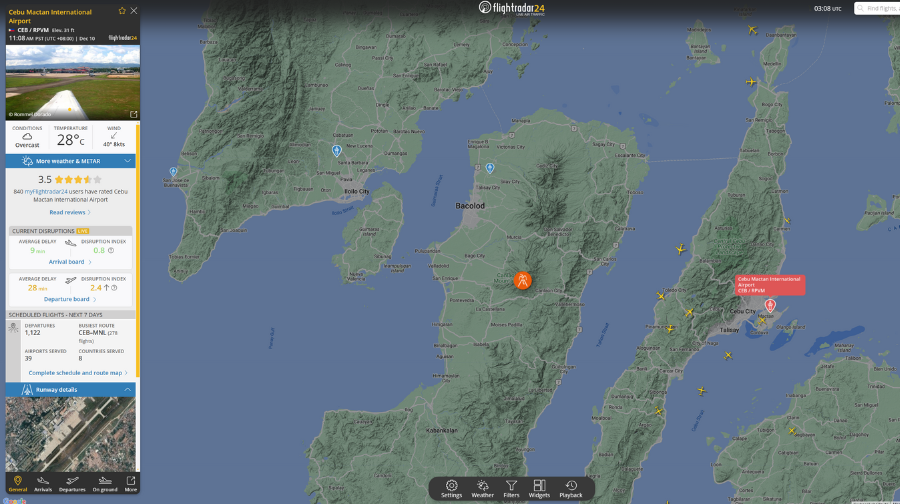Click the disruption index help icon beside 2.4
This screenshot has height=504, width=900.
pyautogui.click(x=114, y=288)
